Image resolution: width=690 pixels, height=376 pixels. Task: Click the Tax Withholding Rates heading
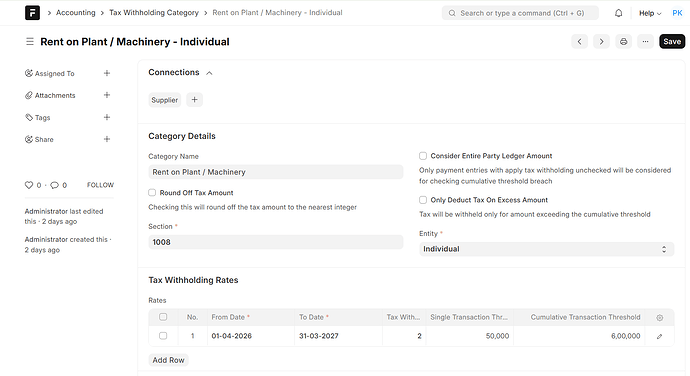(193, 280)
